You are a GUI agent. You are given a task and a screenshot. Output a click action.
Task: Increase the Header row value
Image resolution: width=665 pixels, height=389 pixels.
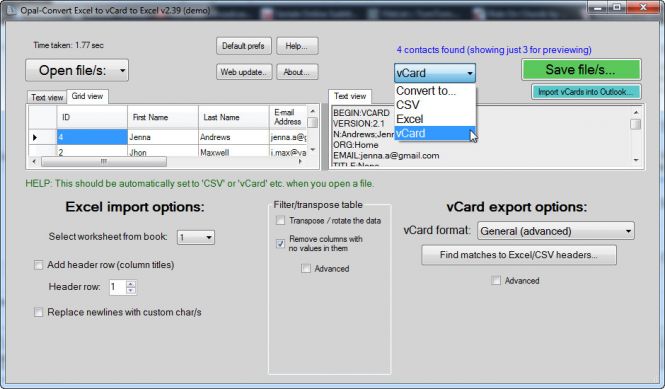pyautogui.click(x=131, y=284)
